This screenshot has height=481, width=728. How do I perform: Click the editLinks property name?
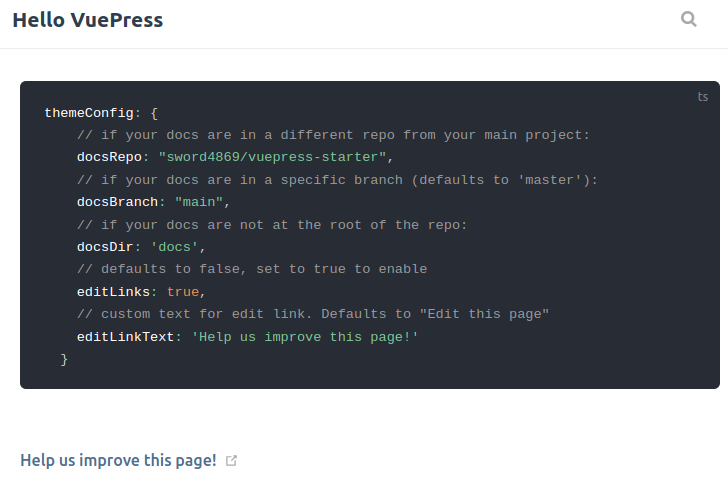click(113, 292)
